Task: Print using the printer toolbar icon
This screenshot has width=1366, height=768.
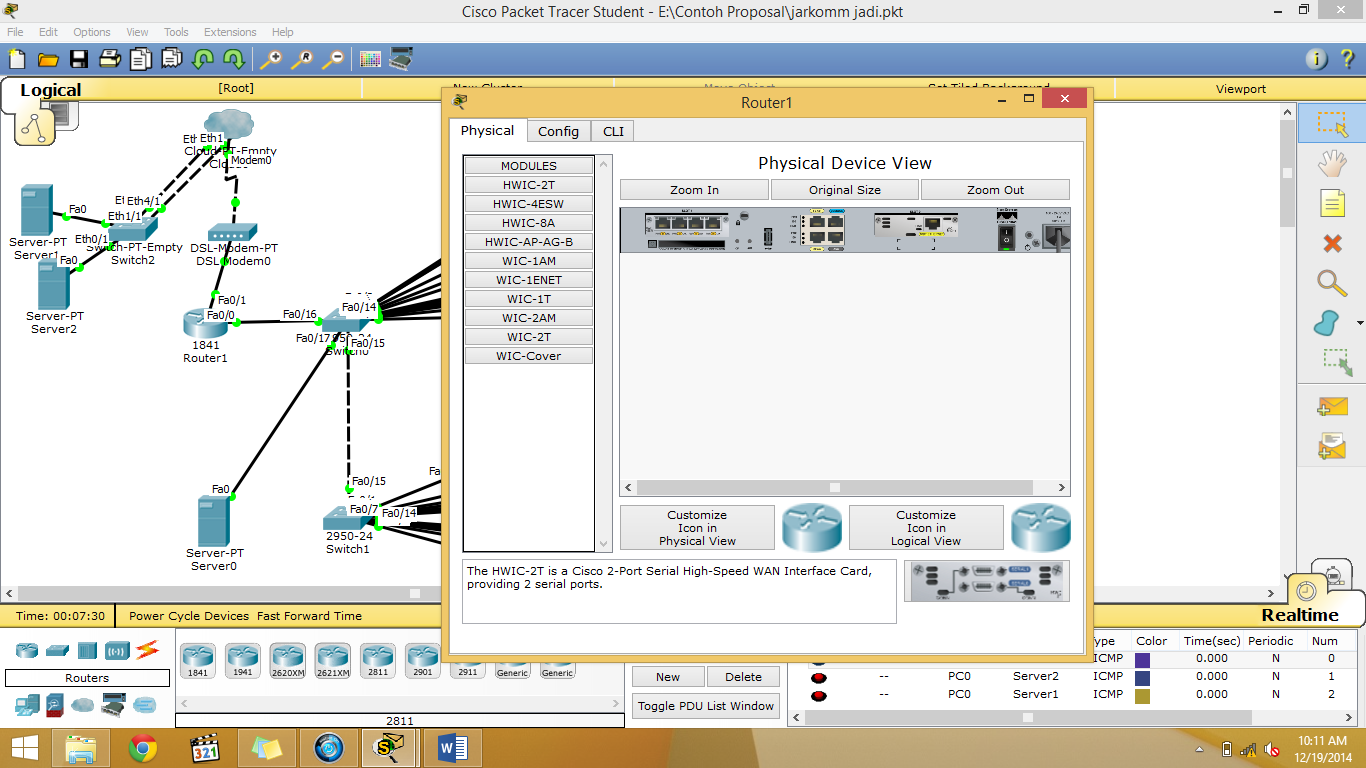Action: pyautogui.click(x=110, y=59)
